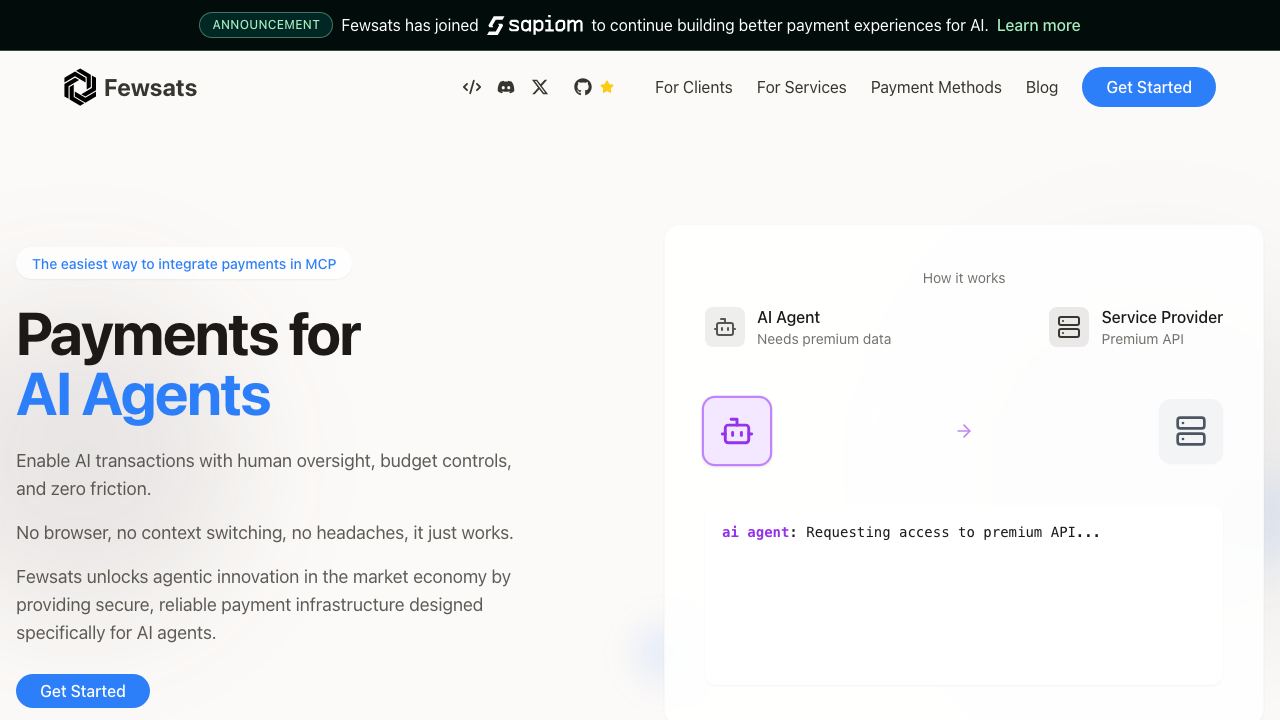This screenshot has width=1280, height=720.
Task: Open the GitHub icon link
Action: (583, 87)
